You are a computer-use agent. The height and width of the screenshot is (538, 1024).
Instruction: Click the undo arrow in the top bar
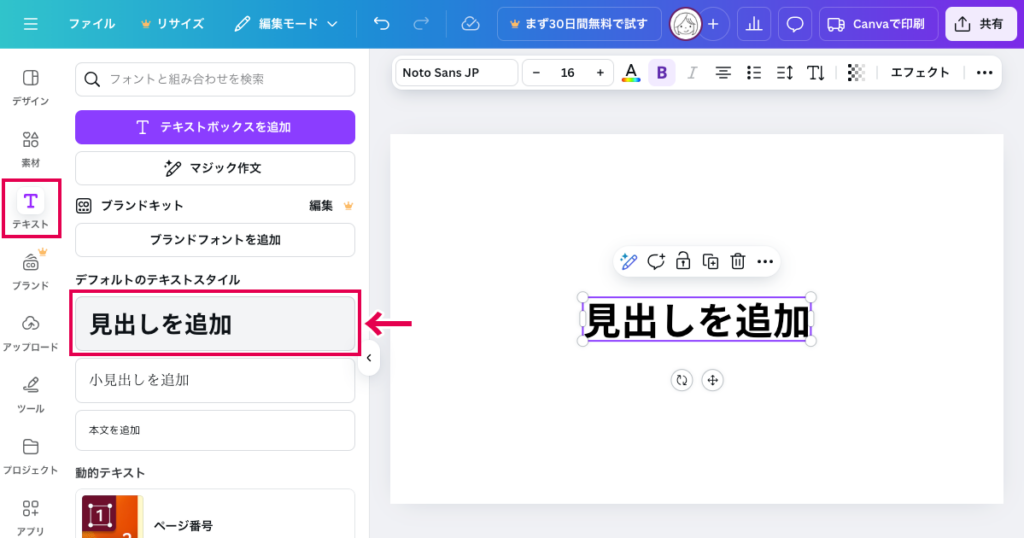[381, 23]
